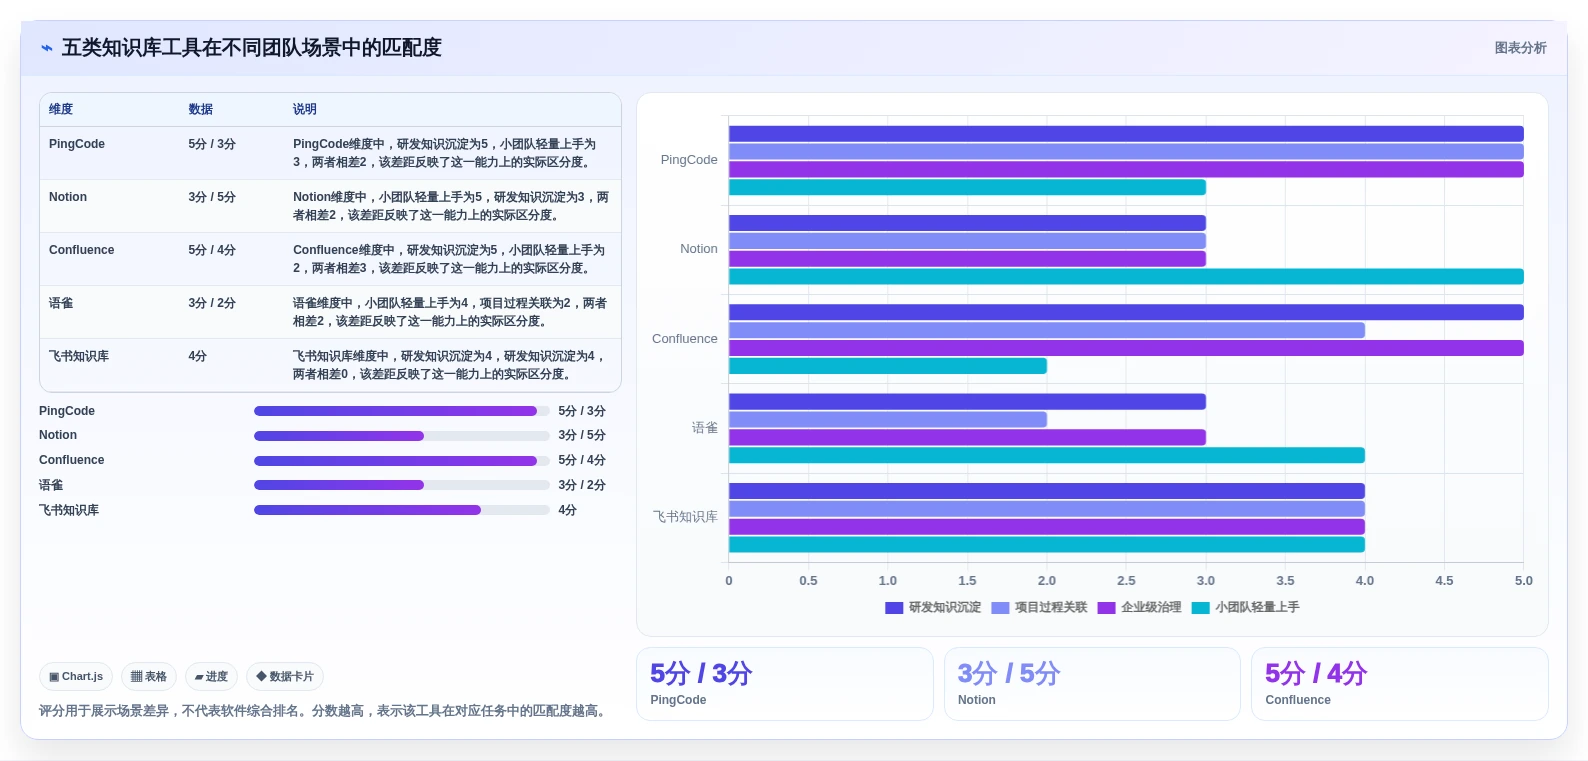
Task: Click the 数据卡片 tag chip
Action: pos(285,677)
